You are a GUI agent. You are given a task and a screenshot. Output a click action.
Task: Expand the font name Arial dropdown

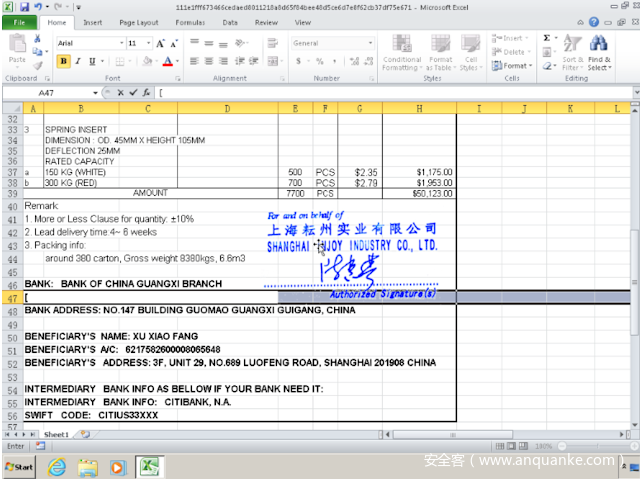tap(120, 43)
